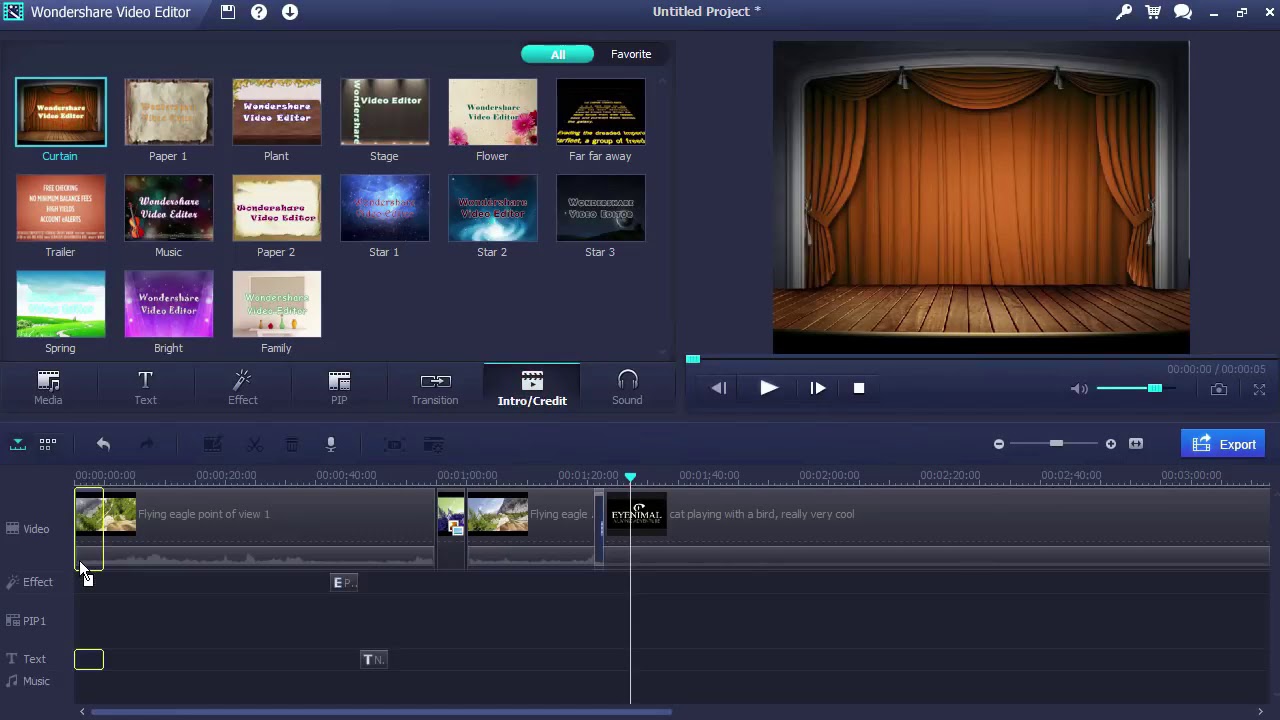Image resolution: width=1280 pixels, height=720 pixels.
Task: Click the key register icon
Action: click(x=1124, y=12)
